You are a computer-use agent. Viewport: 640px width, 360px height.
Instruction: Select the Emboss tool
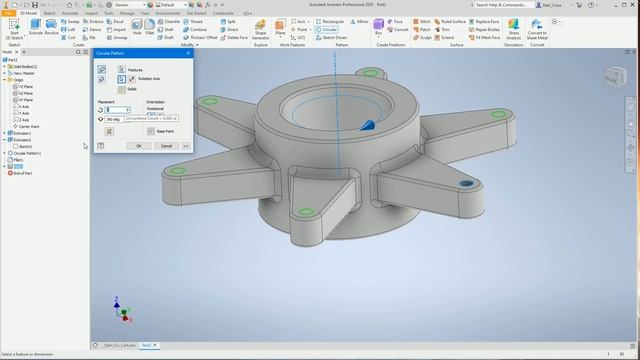[93, 22]
